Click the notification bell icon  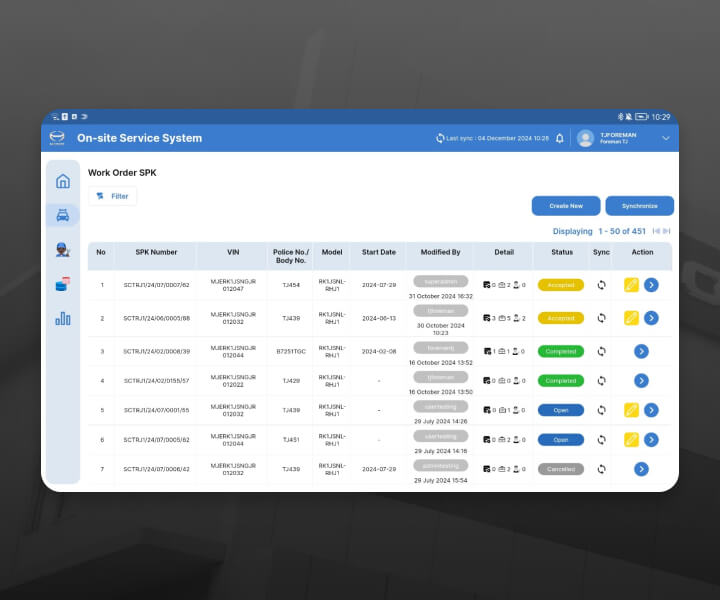click(x=560, y=138)
